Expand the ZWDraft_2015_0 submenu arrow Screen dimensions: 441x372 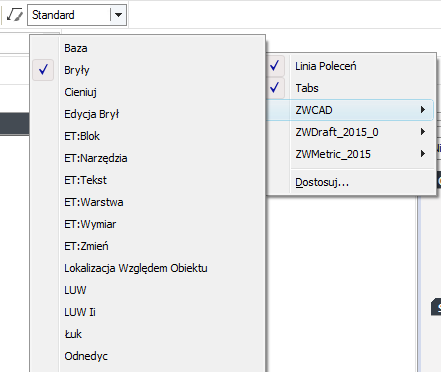coord(423,132)
